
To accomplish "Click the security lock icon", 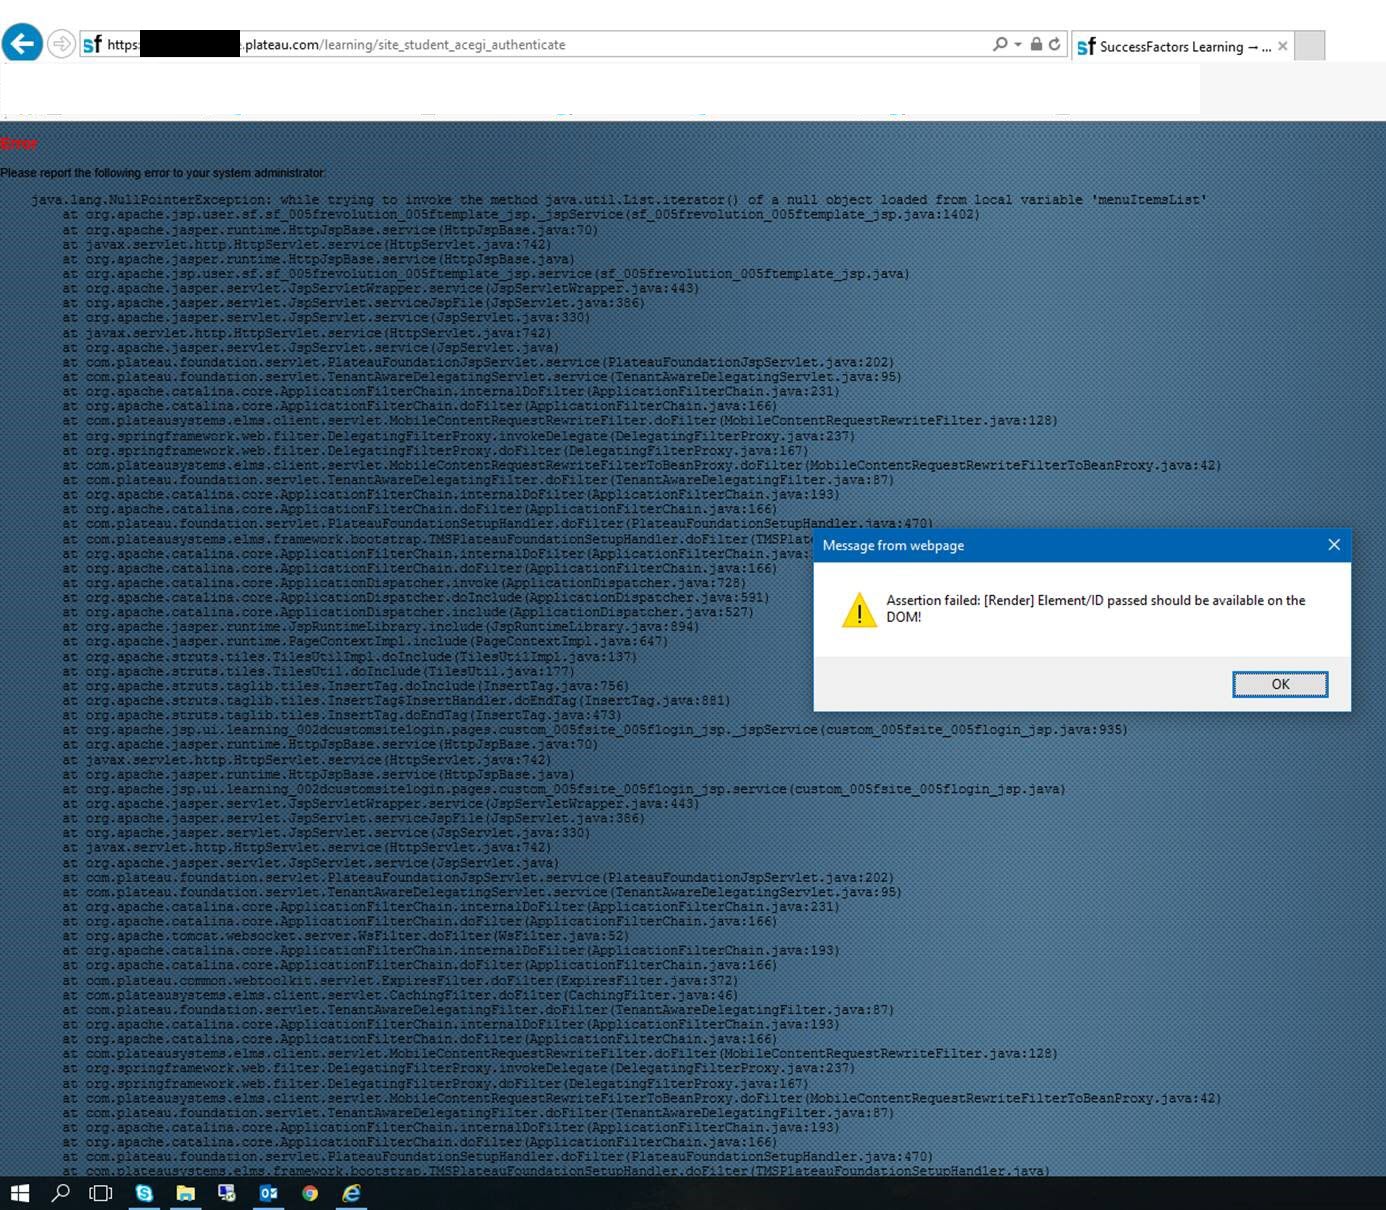I will 1036,44.
